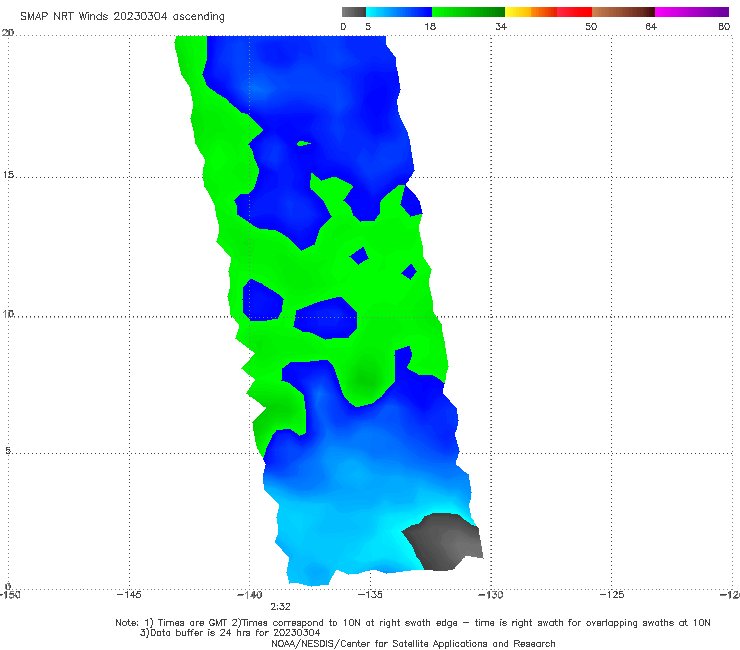Click the NOAA/NESDIS credit line
Image resolution: width=740 pixels, height=650 pixels.
413,643
